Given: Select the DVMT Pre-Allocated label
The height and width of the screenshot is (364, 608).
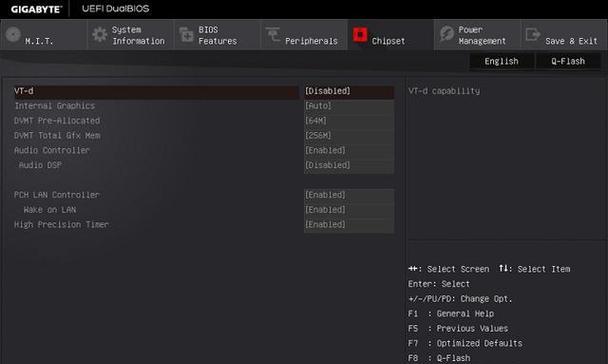Looking at the screenshot, I should (x=57, y=121).
